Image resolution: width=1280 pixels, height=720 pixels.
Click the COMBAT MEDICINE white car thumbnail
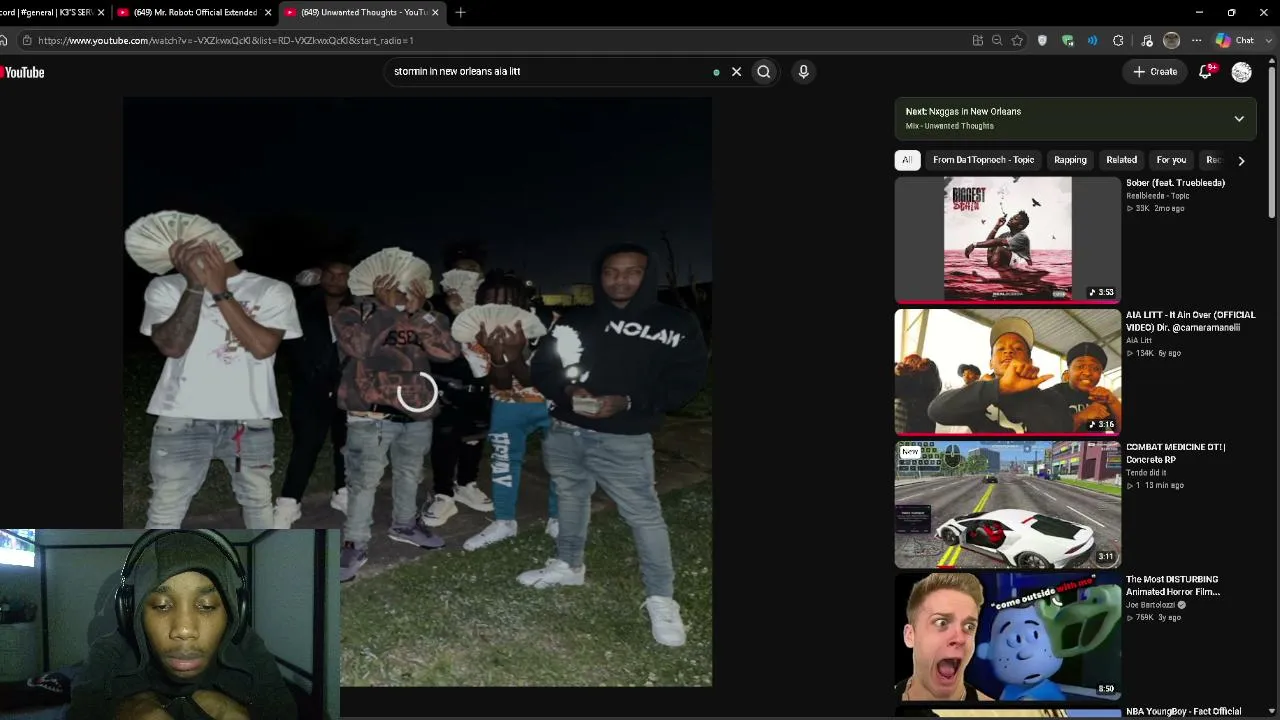point(1008,504)
